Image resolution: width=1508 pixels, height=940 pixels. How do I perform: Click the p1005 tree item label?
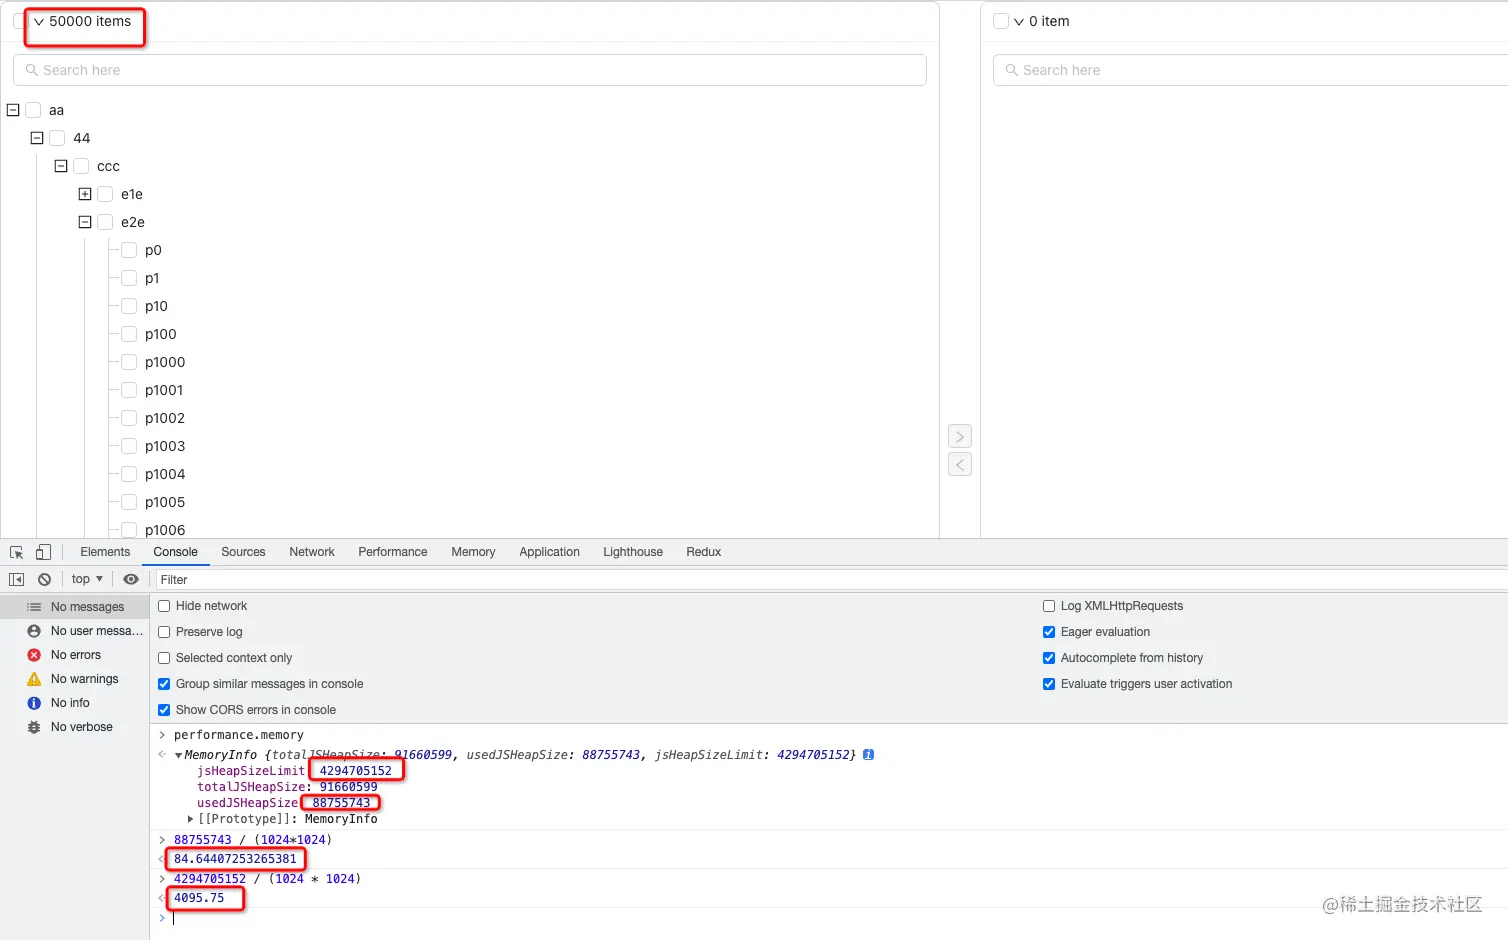click(165, 502)
